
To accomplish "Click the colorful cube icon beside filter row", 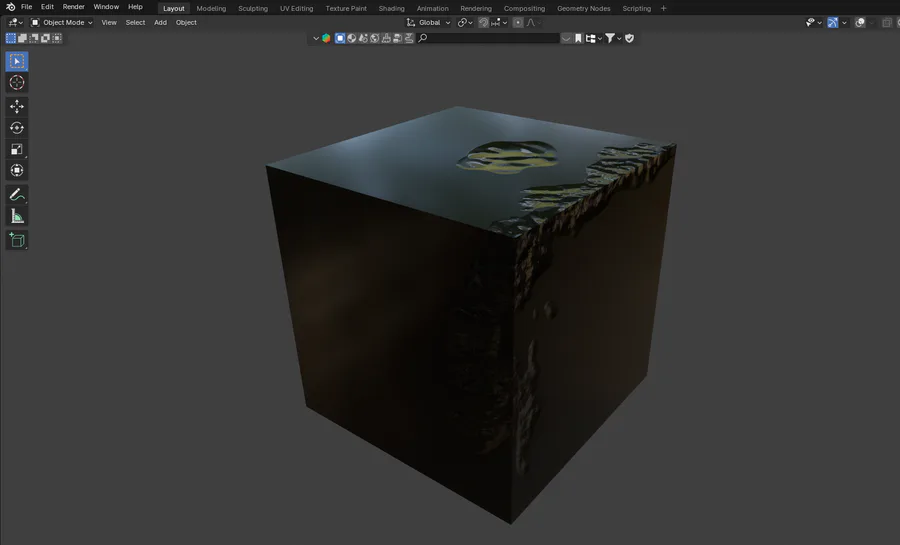I will click(326, 38).
